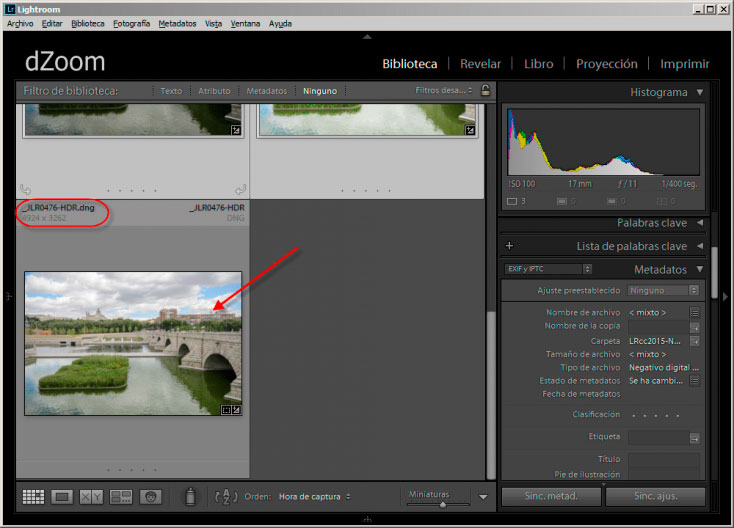
Task: Click arrow icon beside Nombre de la copia
Action: 695,327
